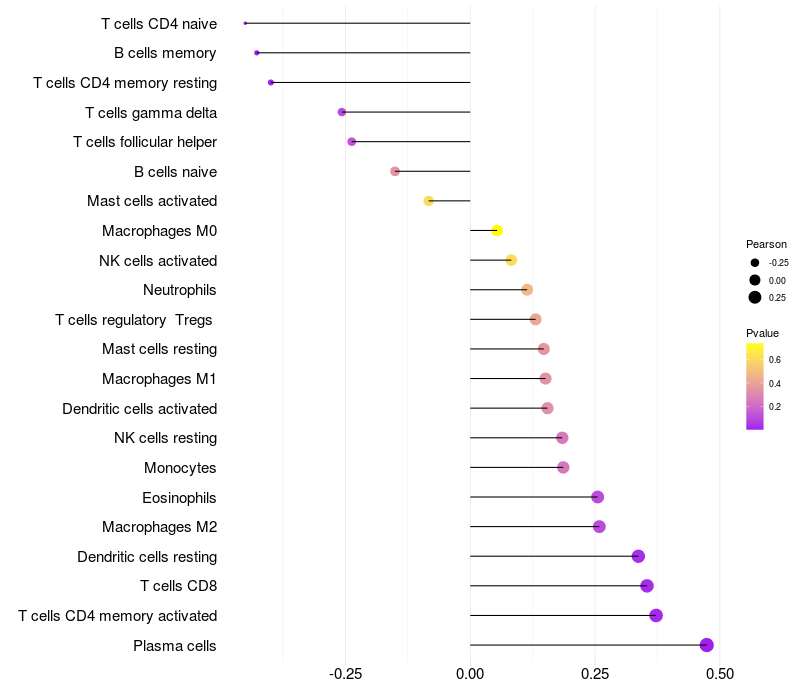Select the Pvalue color gradient bar
Screen dimensions: 800x700
click(755, 386)
